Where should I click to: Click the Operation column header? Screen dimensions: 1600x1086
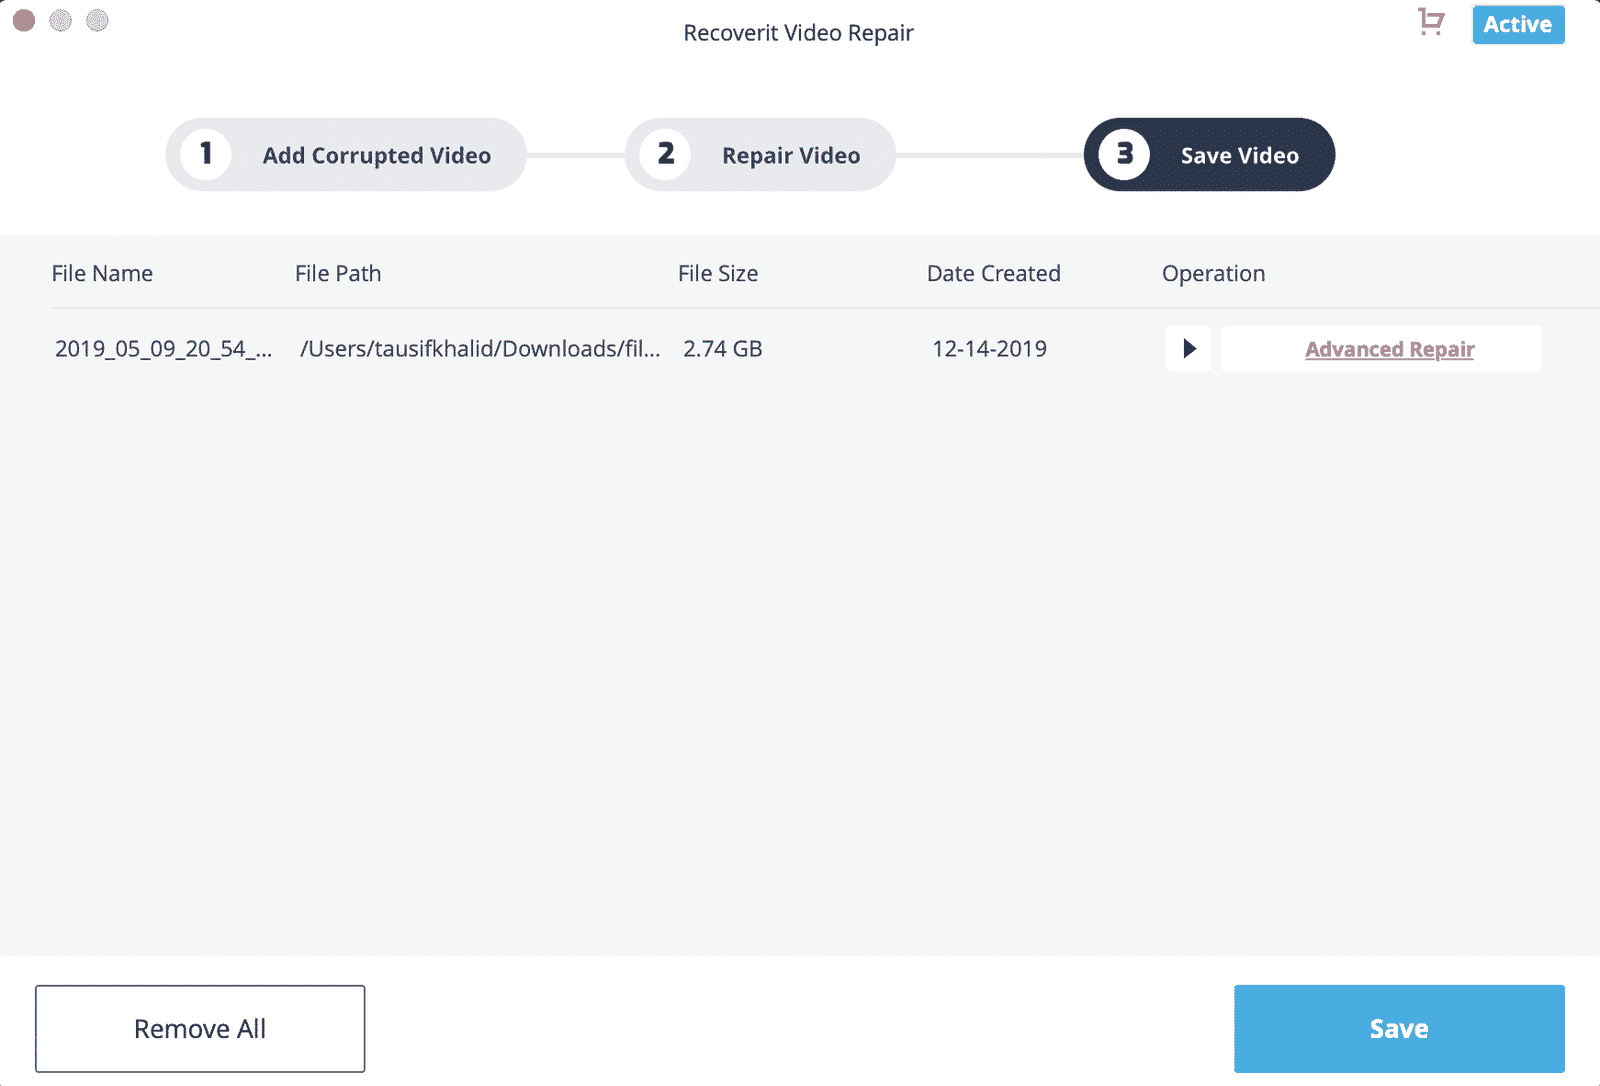pos(1214,274)
